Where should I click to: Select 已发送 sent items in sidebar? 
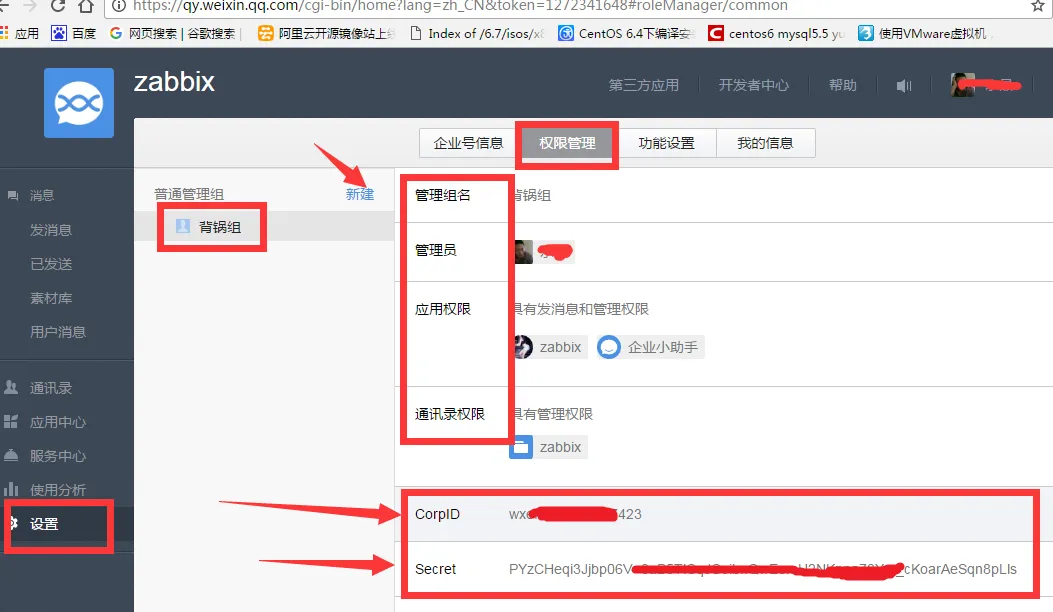(x=51, y=264)
